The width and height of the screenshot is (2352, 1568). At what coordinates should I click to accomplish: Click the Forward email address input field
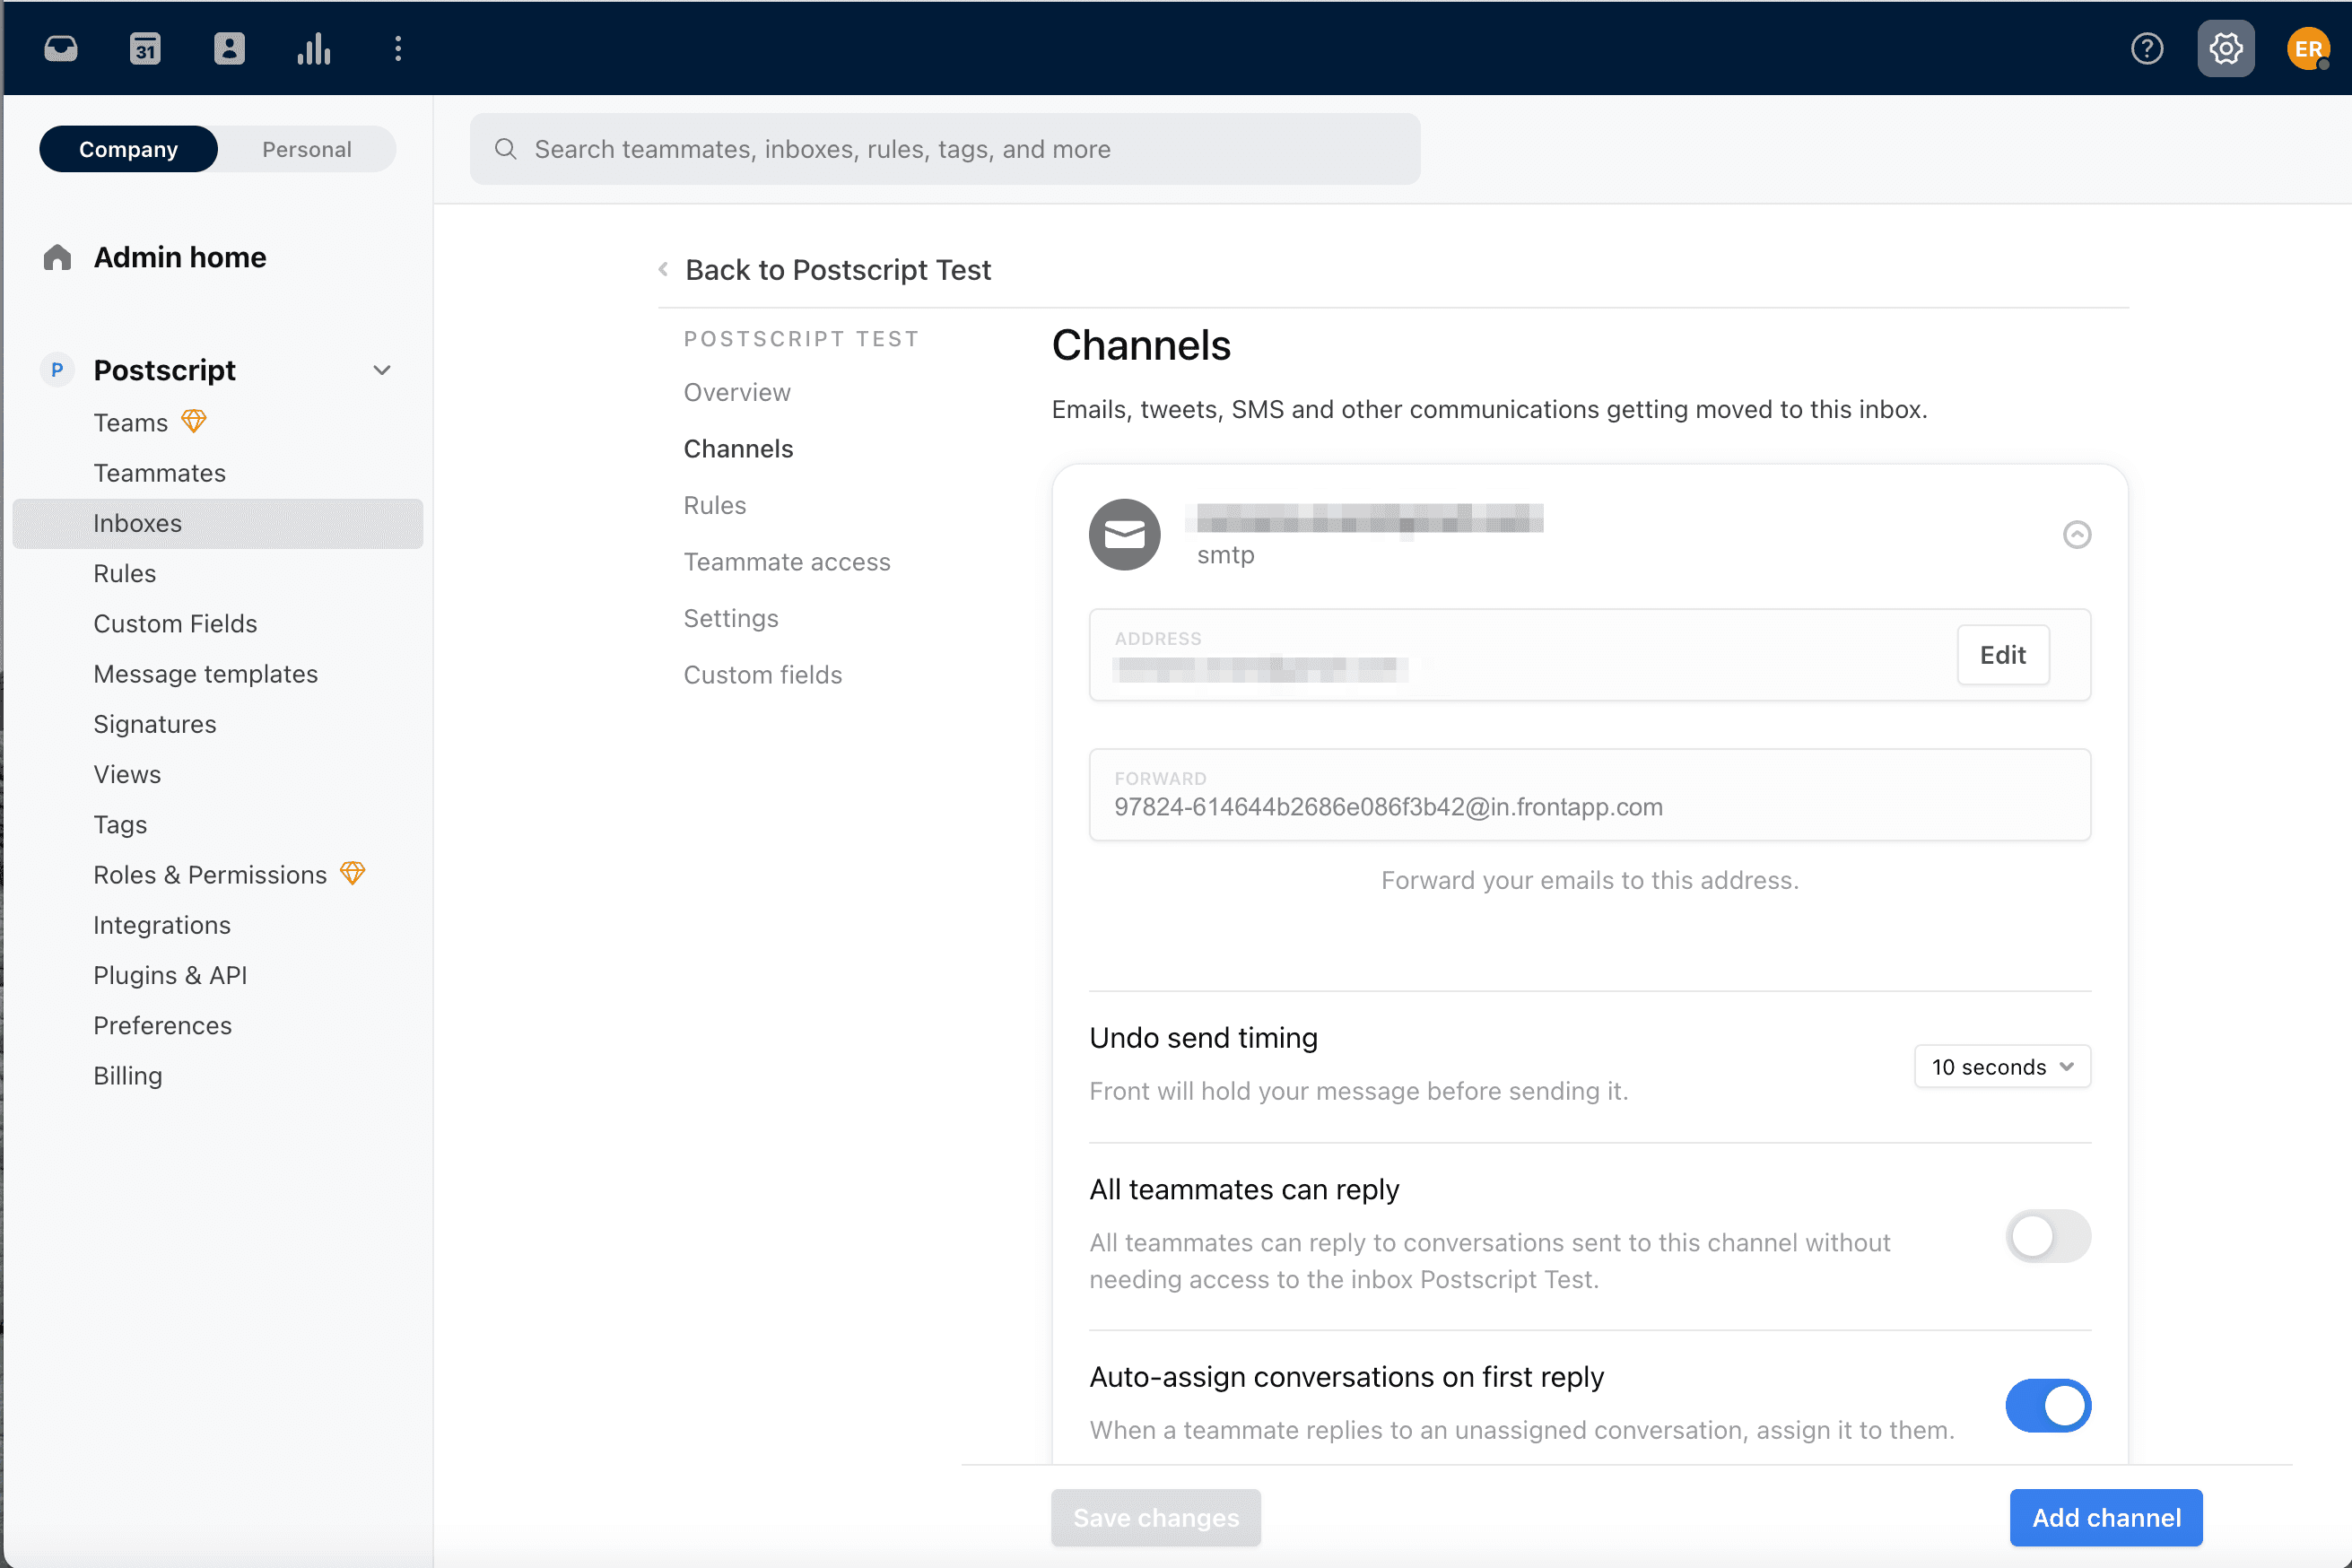[1589, 806]
